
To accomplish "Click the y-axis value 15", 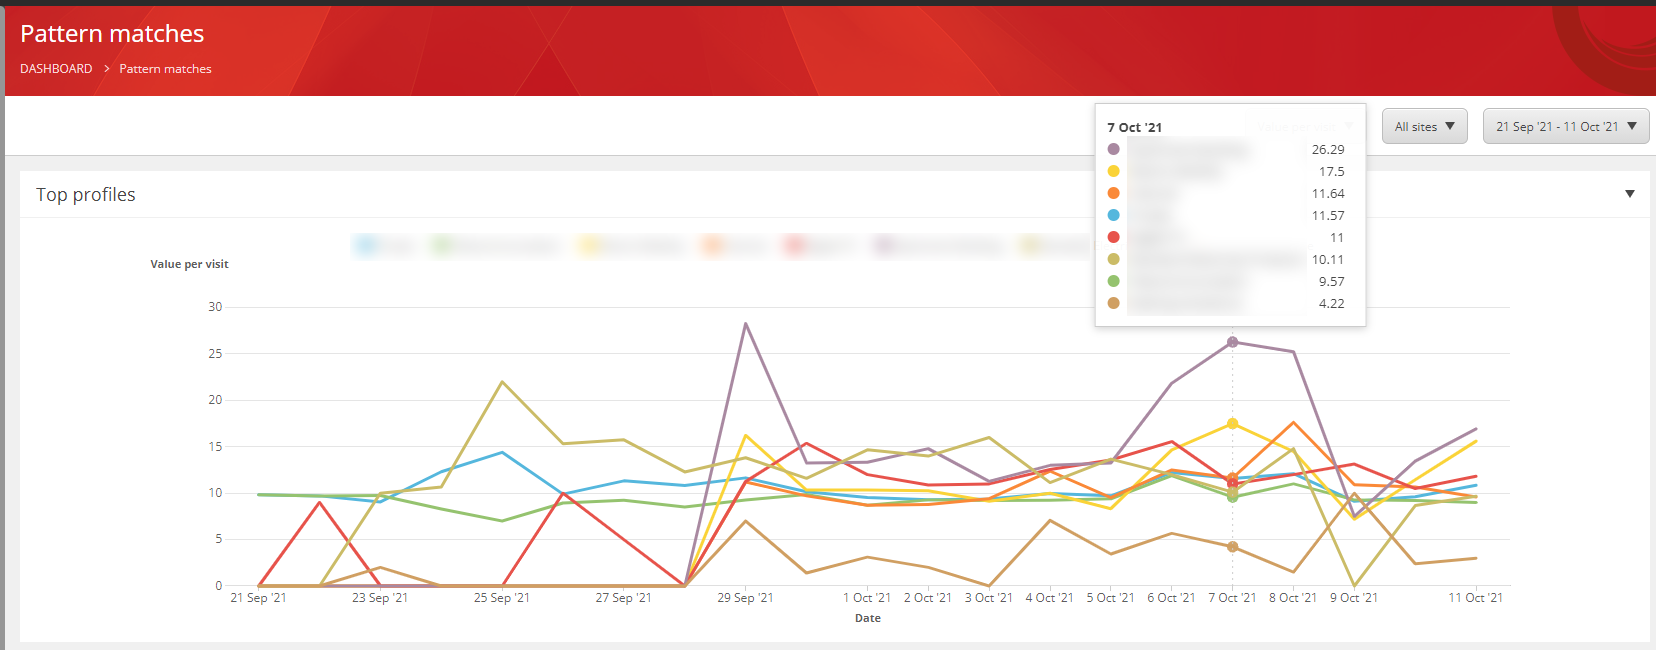I will point(215,446).
